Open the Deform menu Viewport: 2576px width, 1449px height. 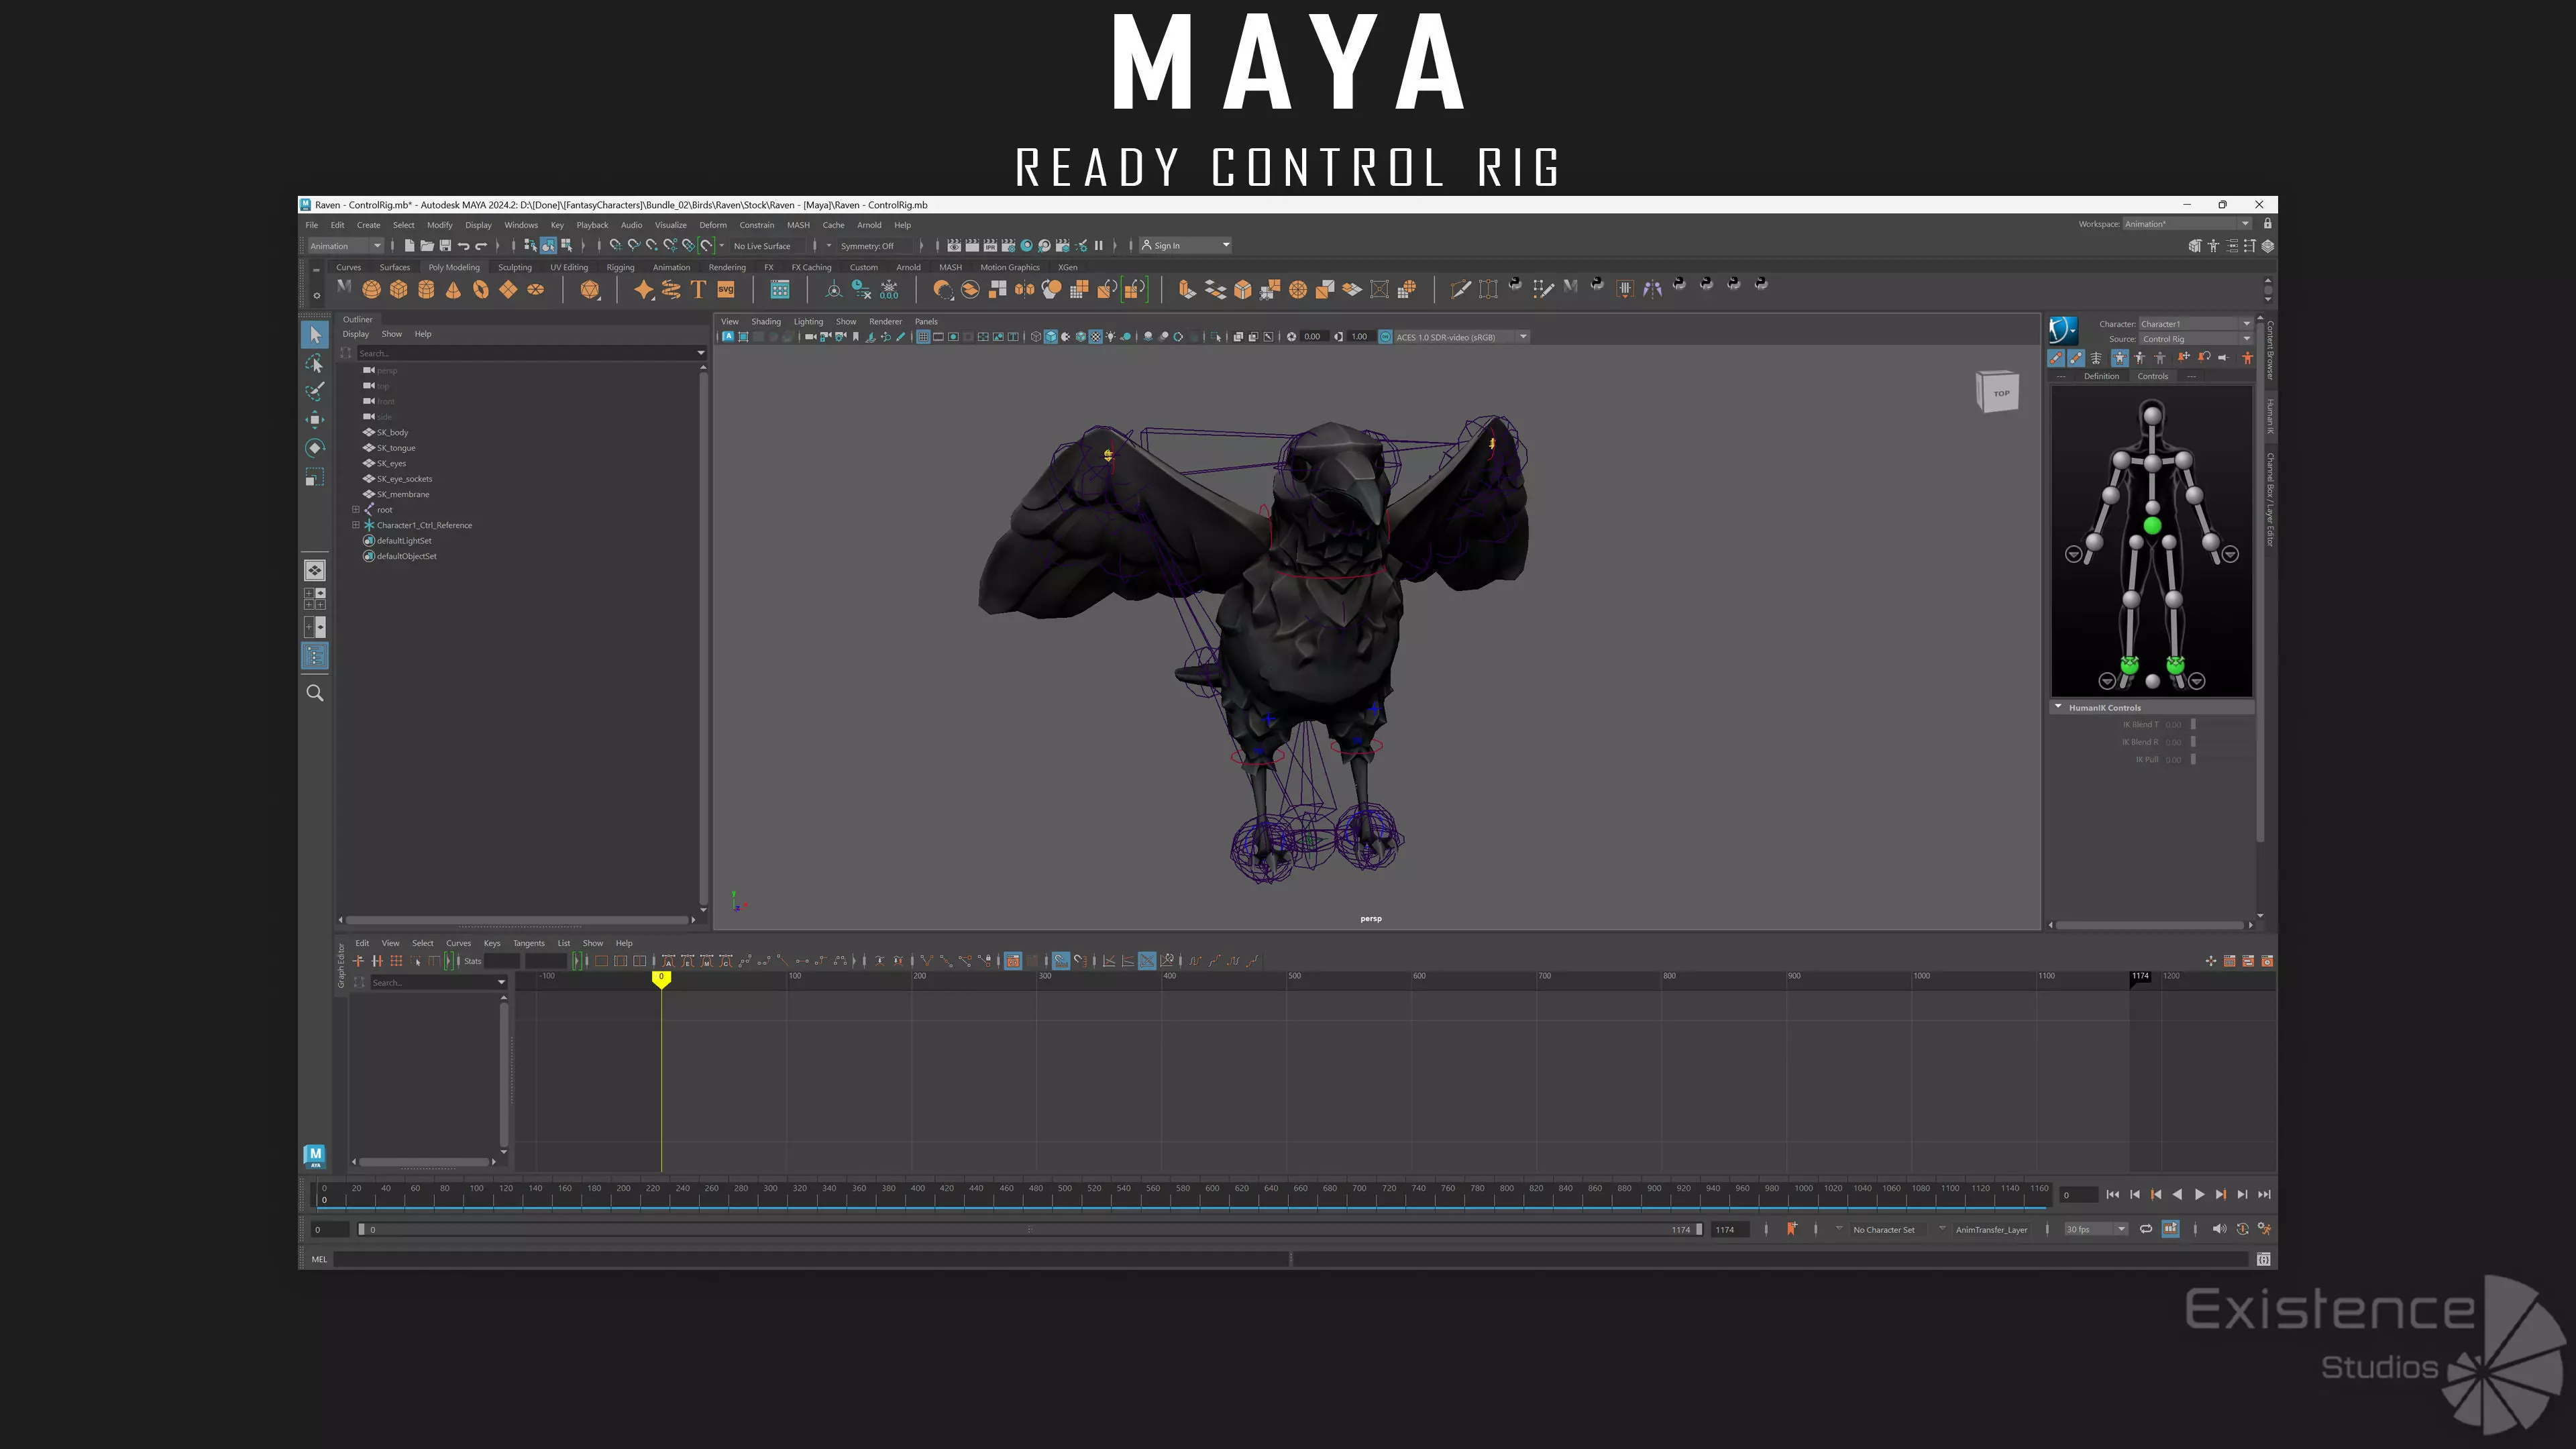pyautogui.click(x=713, y=225)
